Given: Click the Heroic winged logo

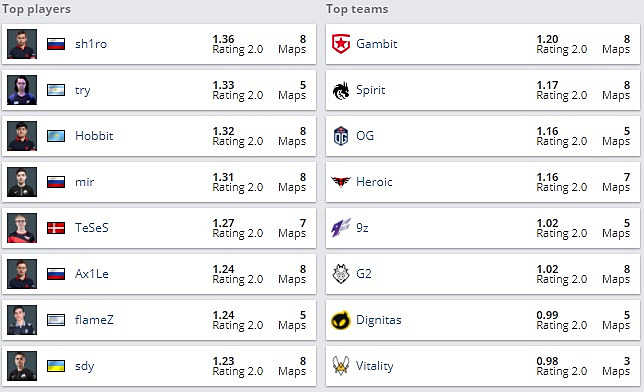Looking at the screenshot, I should 341,181.
